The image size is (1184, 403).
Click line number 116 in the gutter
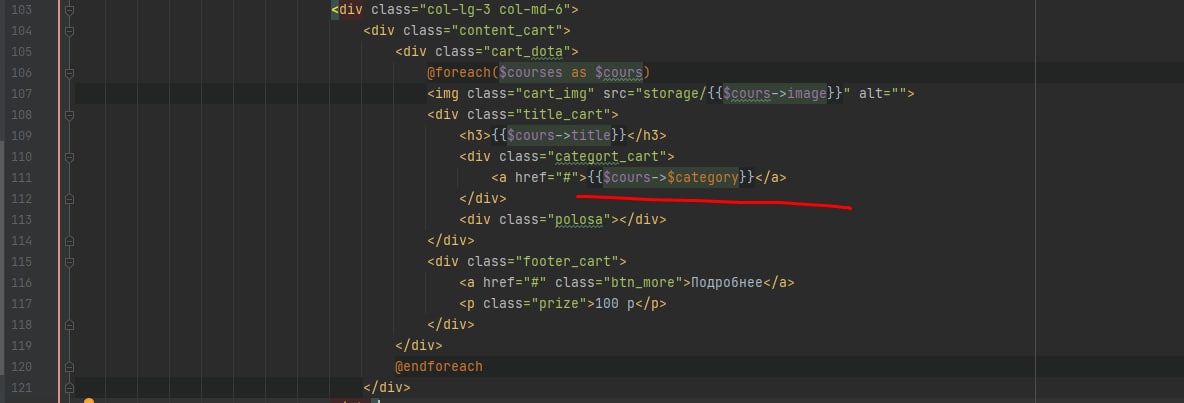pyautogui.click(x=21, y=283)
